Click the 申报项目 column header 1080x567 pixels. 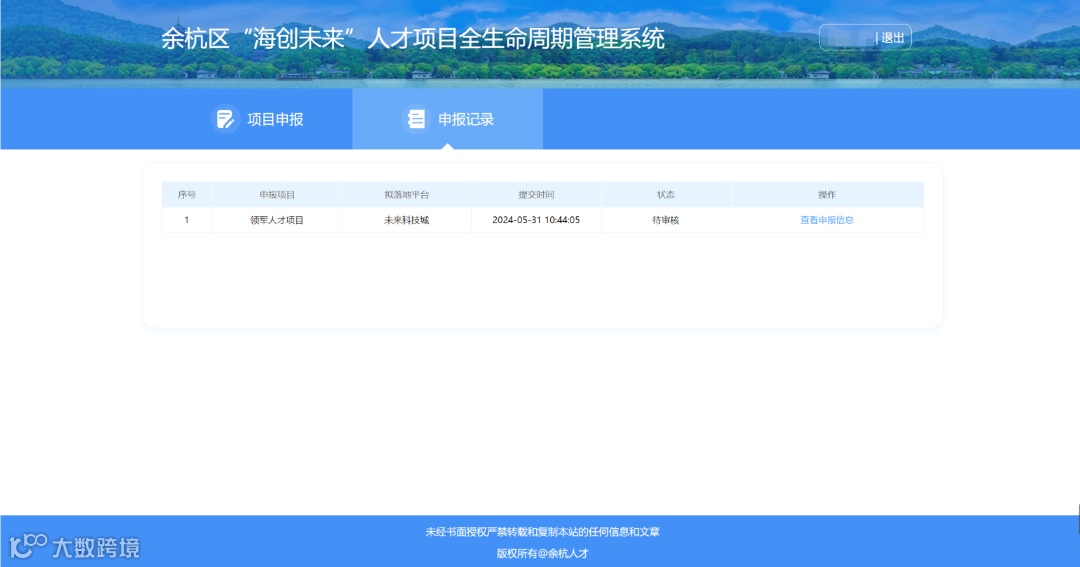[x=277, y=195]
